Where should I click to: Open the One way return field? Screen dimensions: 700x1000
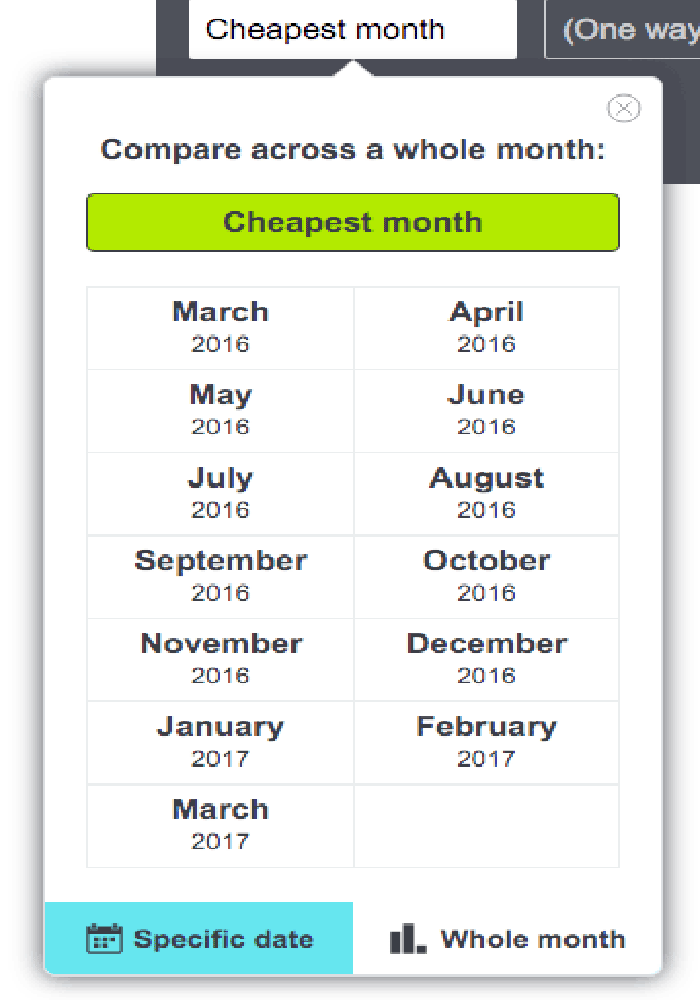click(623, 29)
